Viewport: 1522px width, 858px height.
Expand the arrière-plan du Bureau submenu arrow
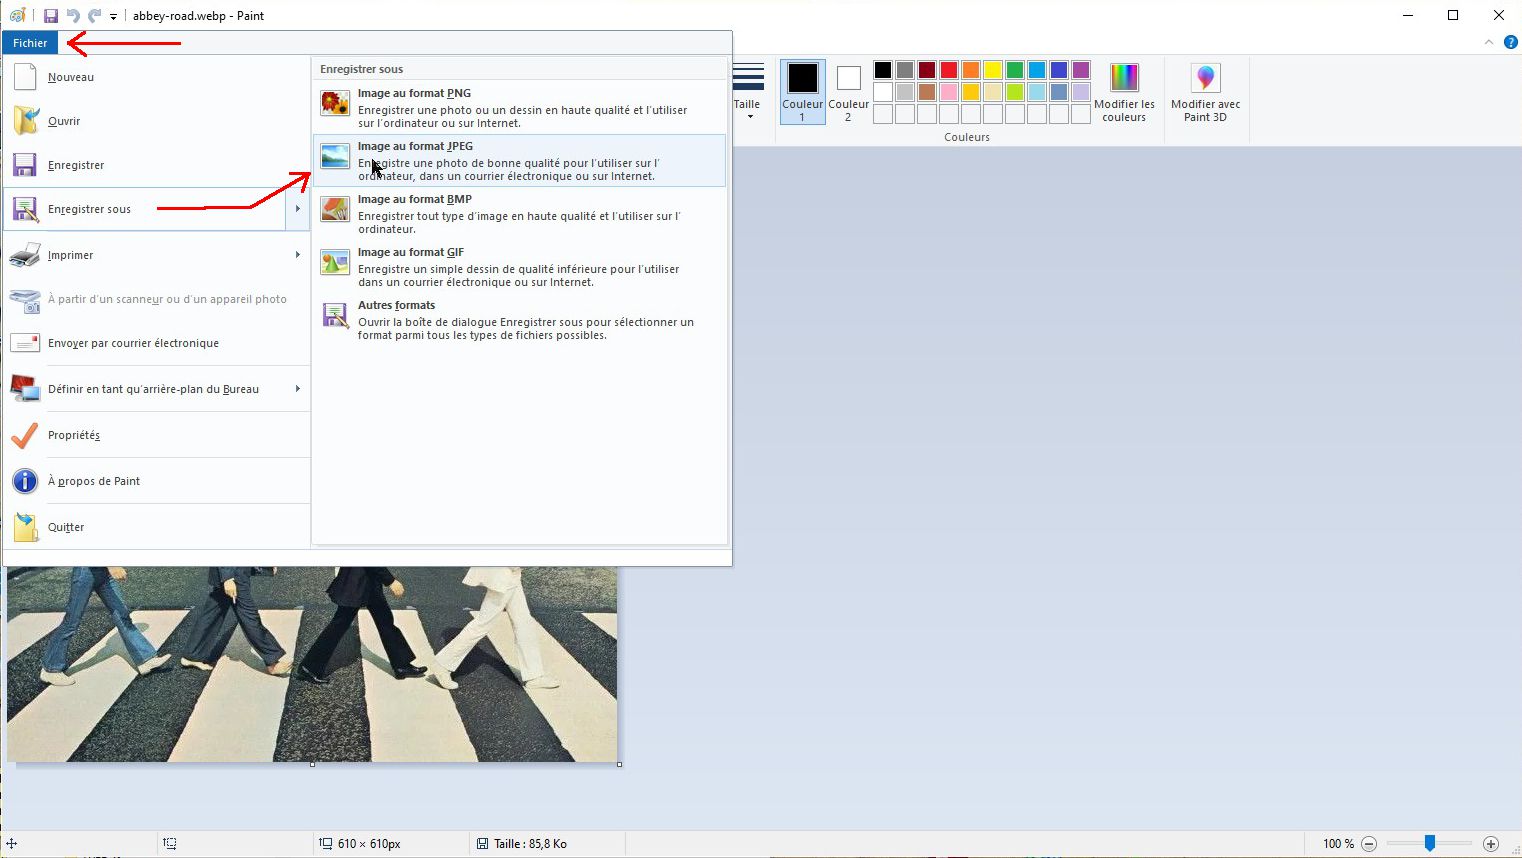pyautogui.click(x=298, y=389)
